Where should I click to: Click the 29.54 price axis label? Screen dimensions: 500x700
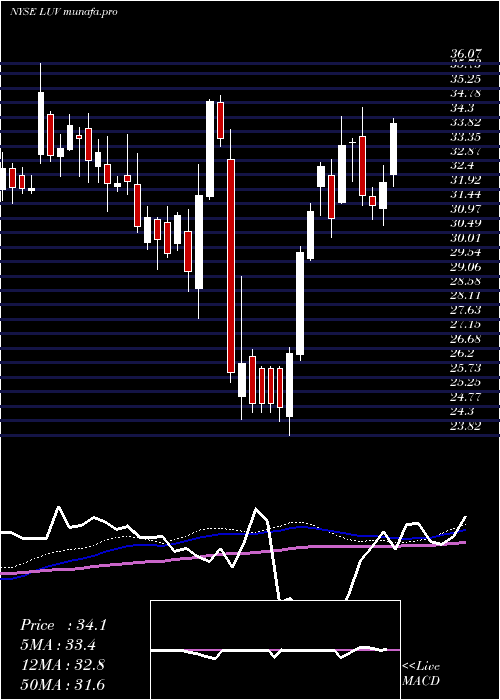point(466,252)
